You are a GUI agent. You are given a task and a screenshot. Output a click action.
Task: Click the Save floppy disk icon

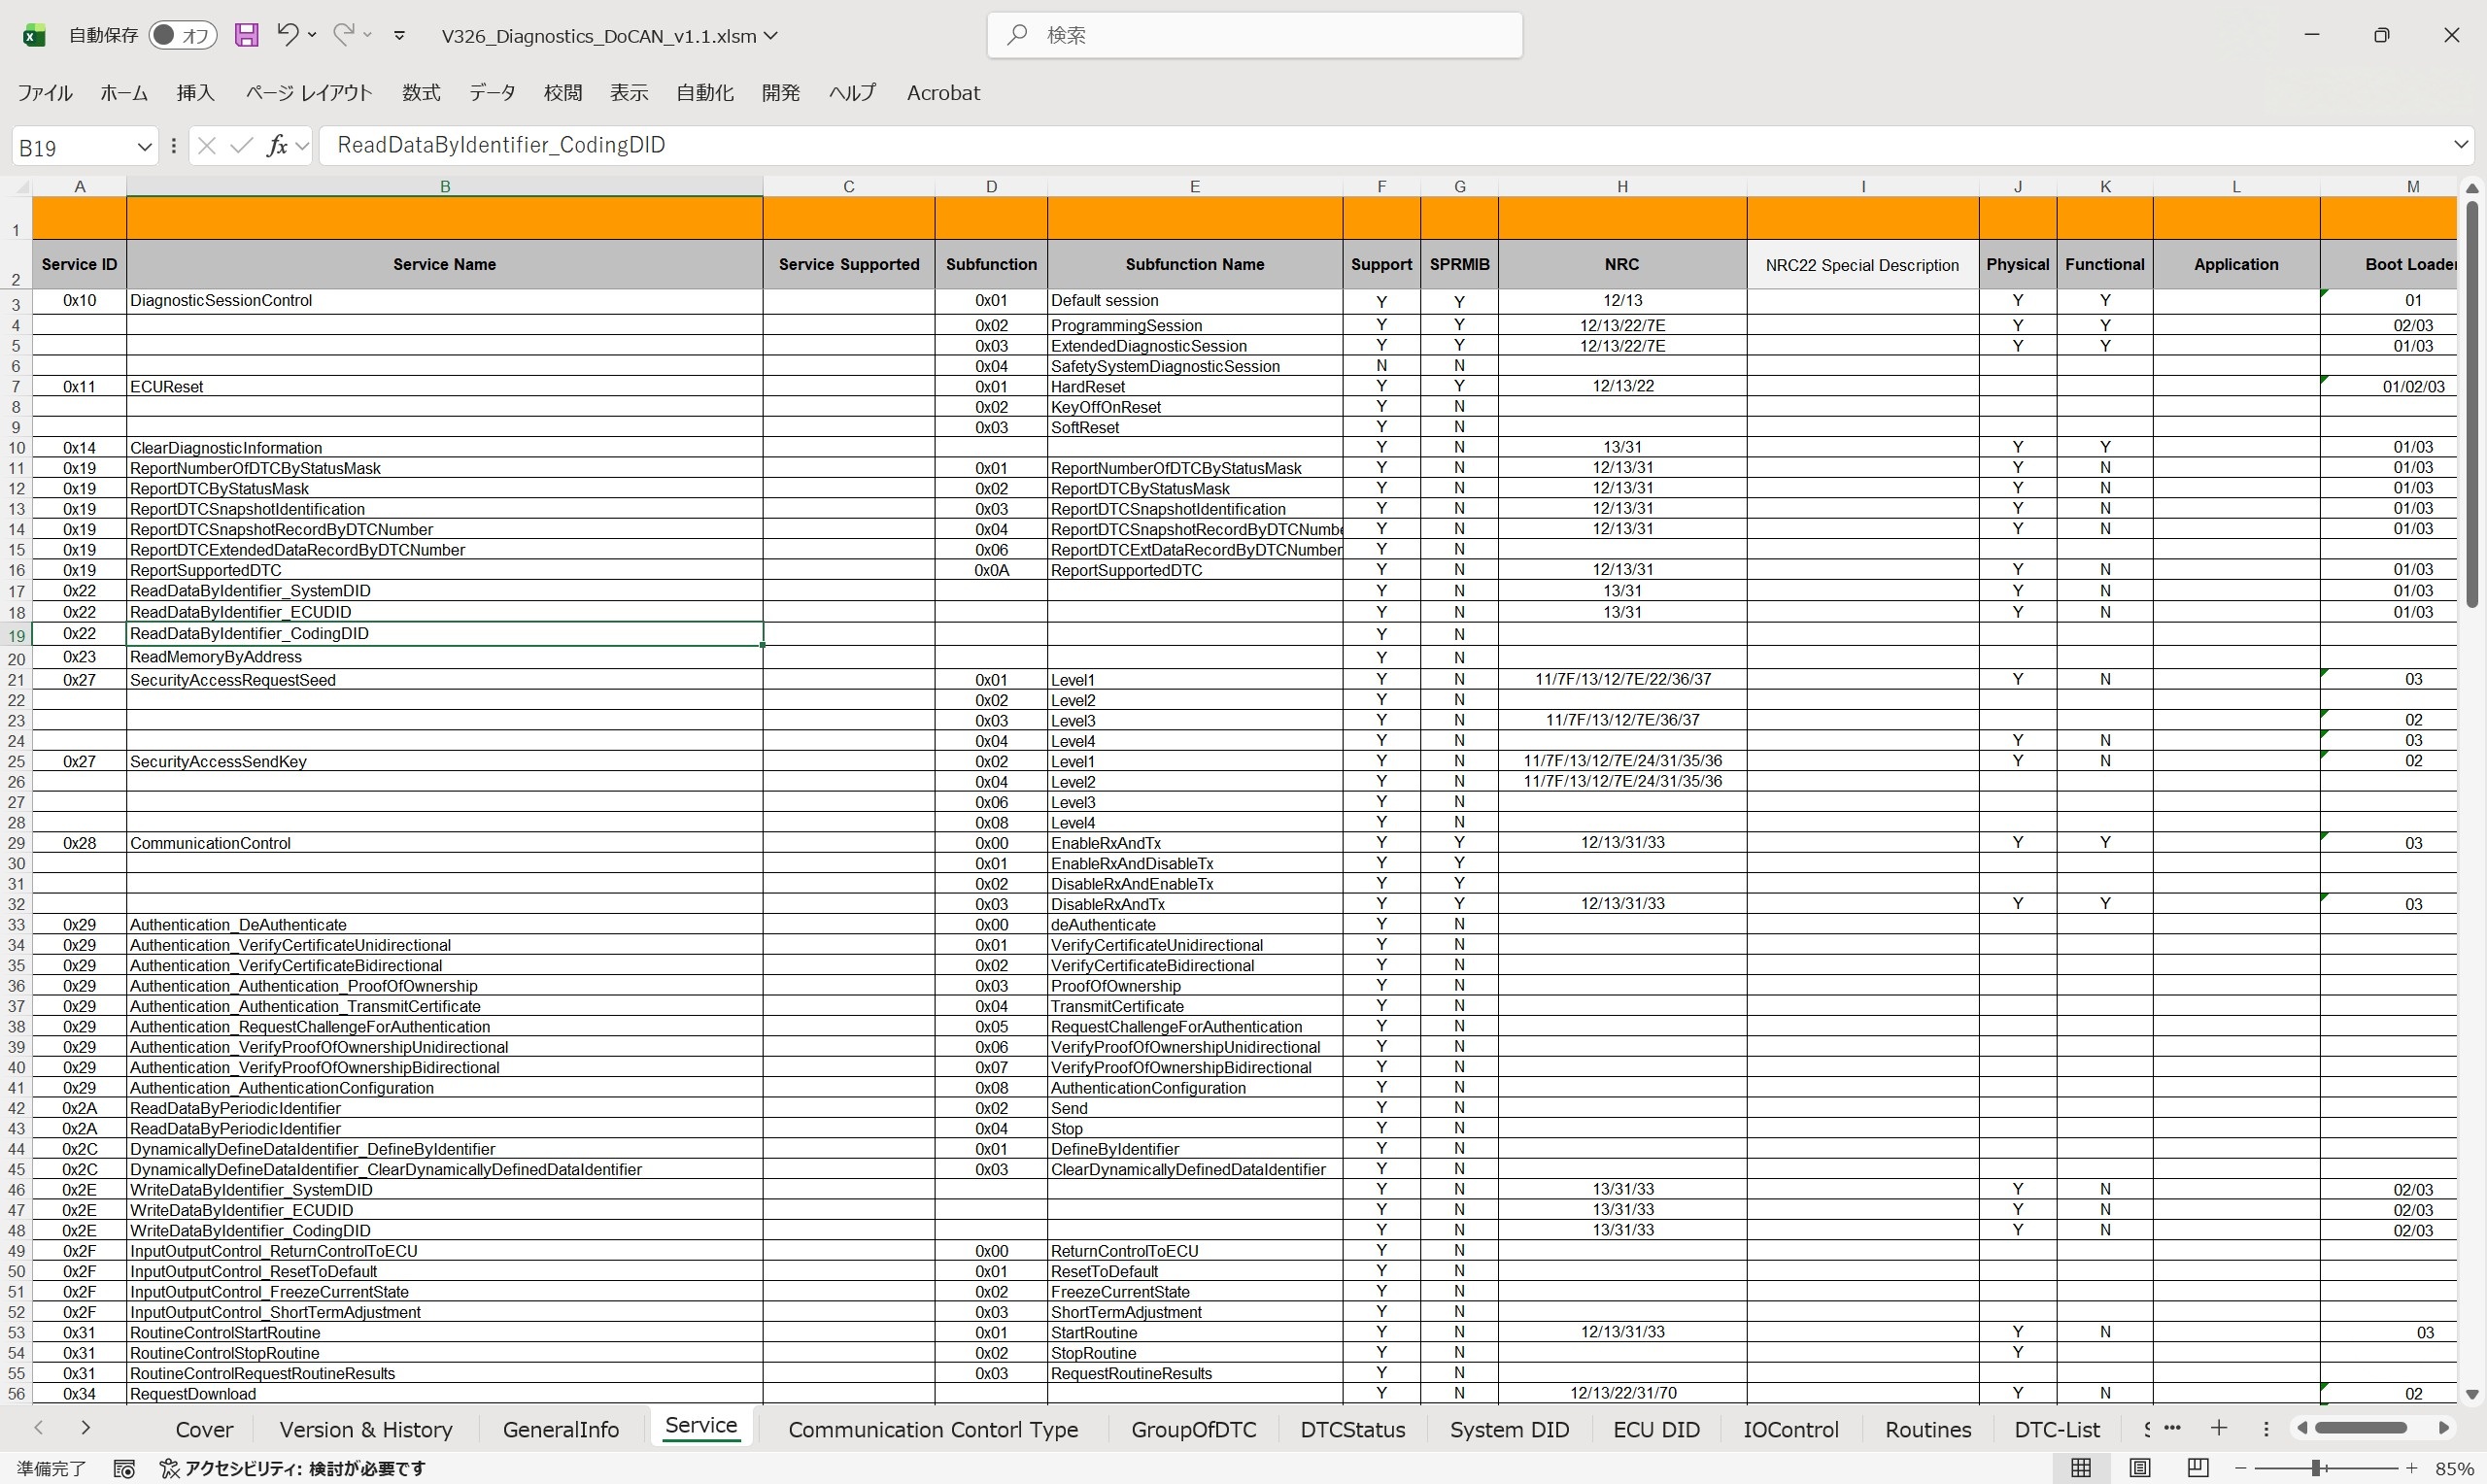246,35
